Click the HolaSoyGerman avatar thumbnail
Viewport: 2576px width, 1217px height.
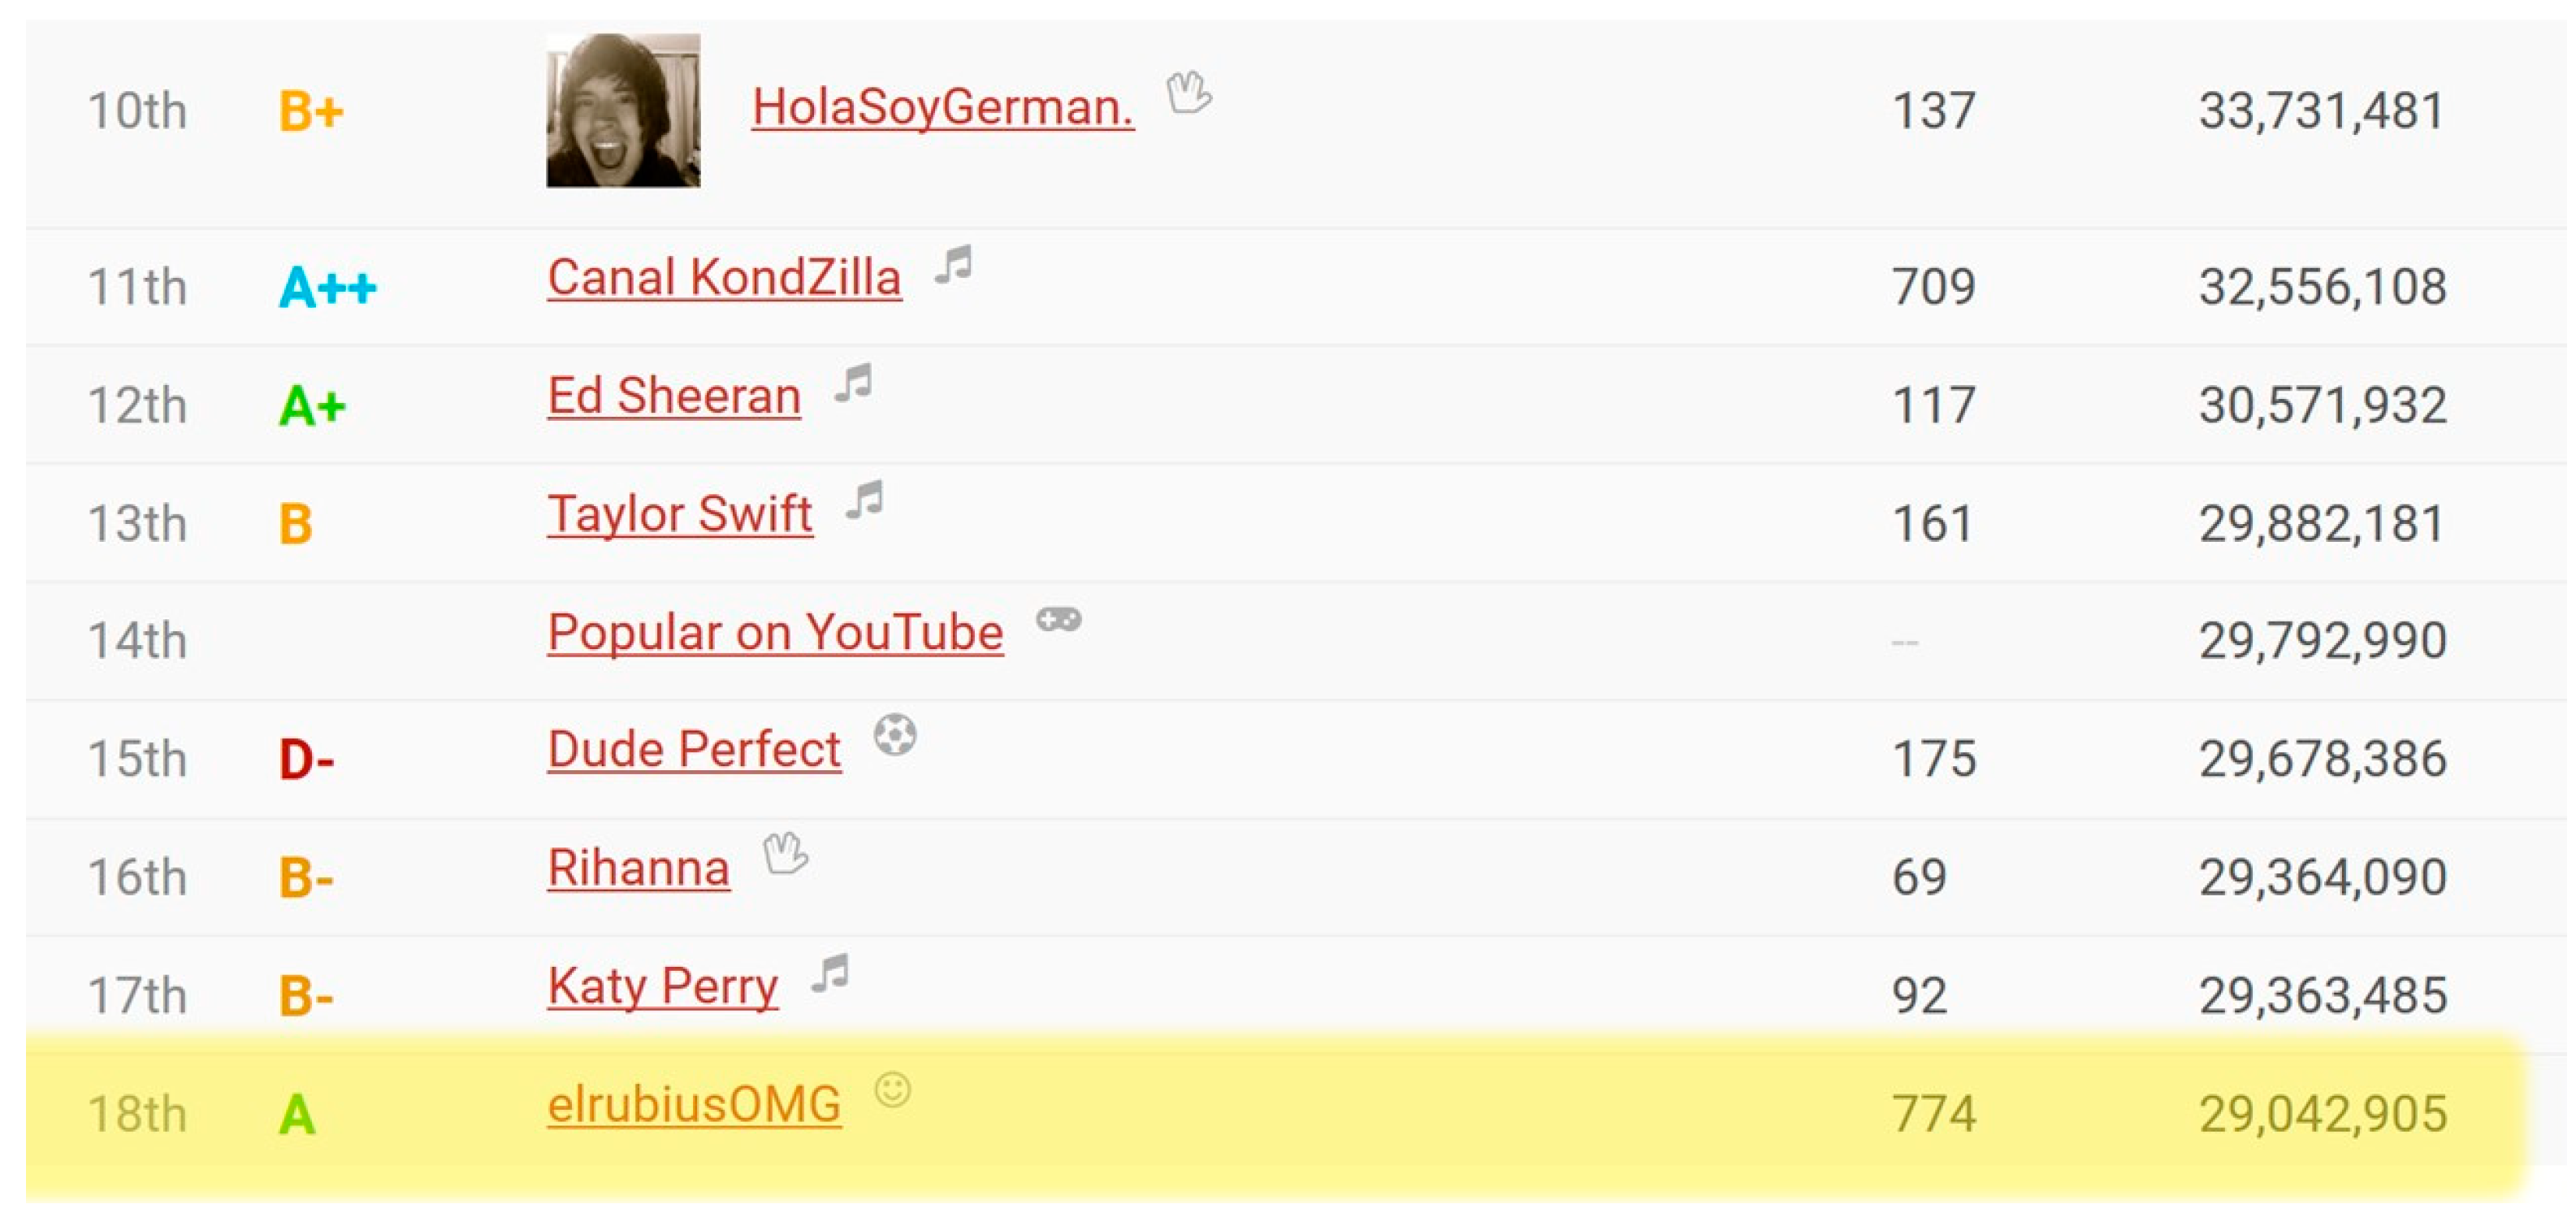(x=623, y=110)
